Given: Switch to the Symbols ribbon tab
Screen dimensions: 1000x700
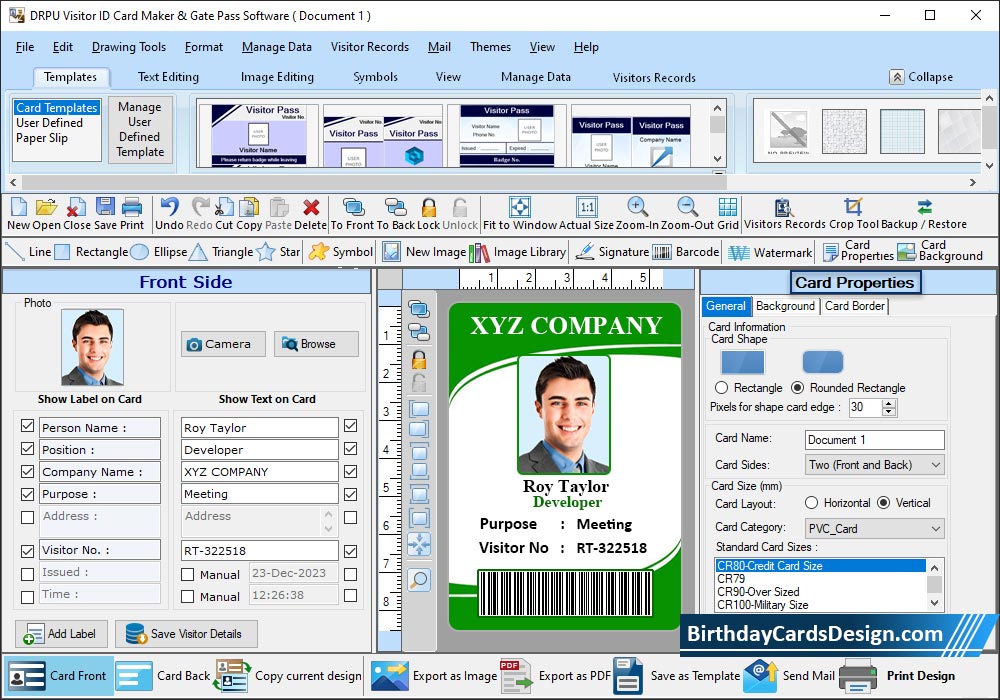Looking at the screenshot, I should [x=375, y=77].
